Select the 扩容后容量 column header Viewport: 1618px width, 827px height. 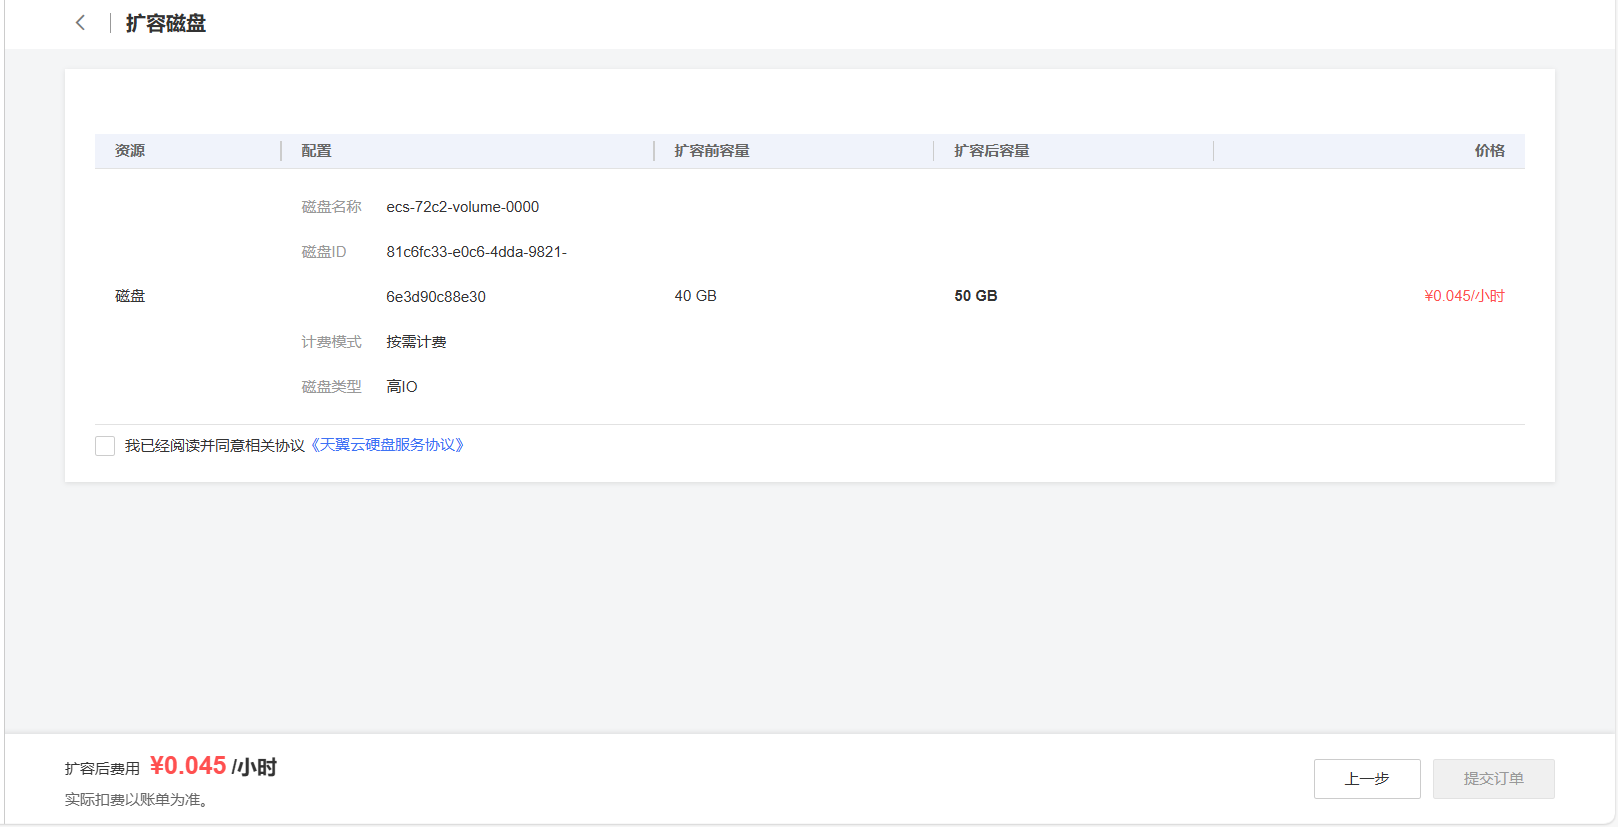991,151
